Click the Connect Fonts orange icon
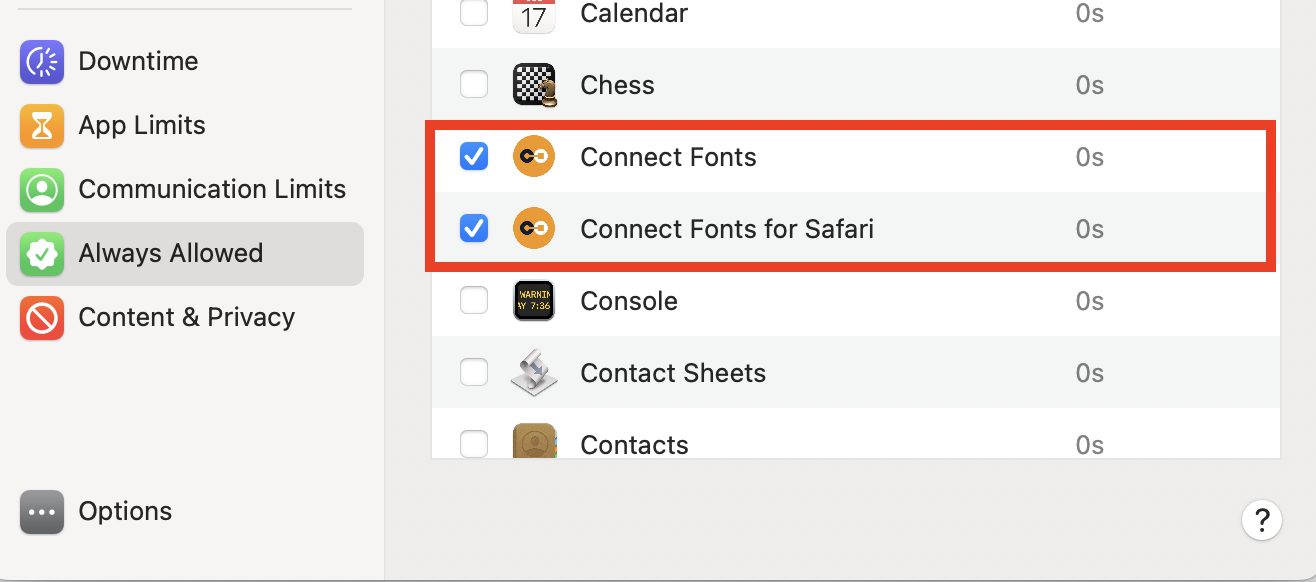The image size is (1316, 582). pyautogui.click(x=534, y=157)
